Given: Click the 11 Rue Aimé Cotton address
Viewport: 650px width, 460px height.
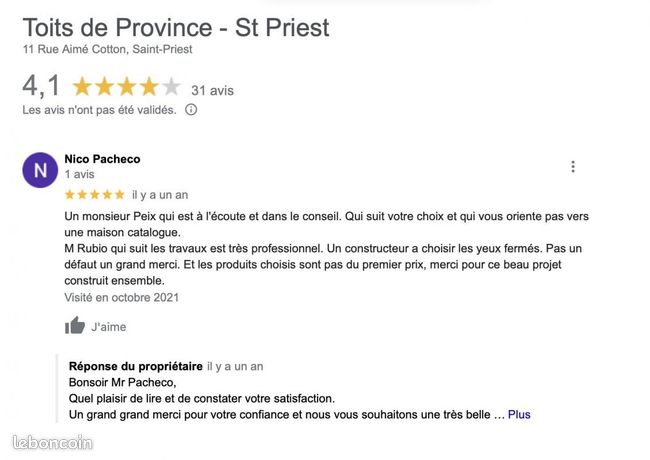Looking at the screenshot, I should pos(107,49).
